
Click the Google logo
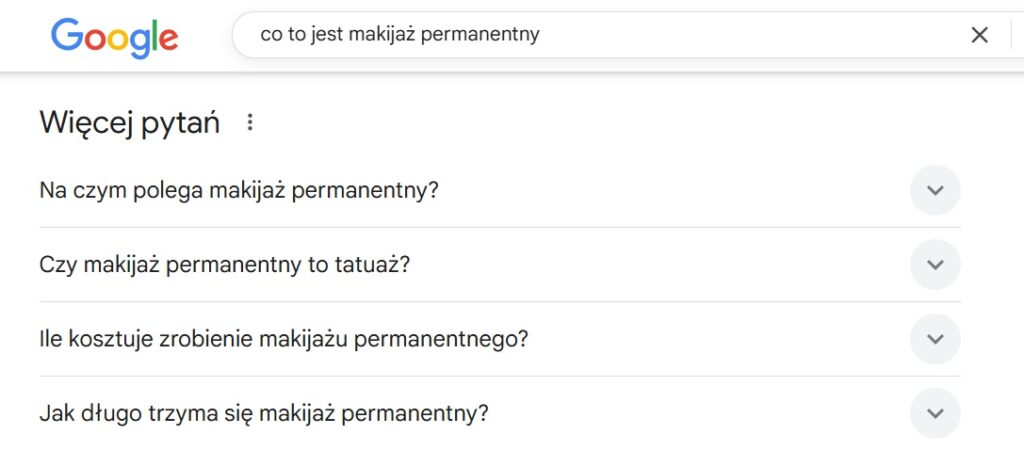114,38
